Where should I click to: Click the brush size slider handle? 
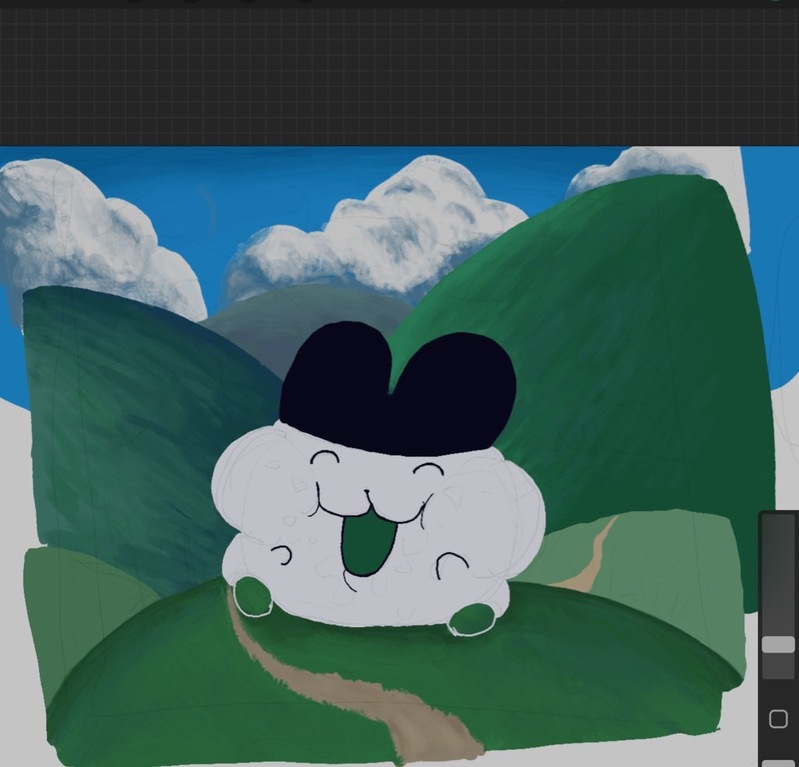[x=778, y=645]
